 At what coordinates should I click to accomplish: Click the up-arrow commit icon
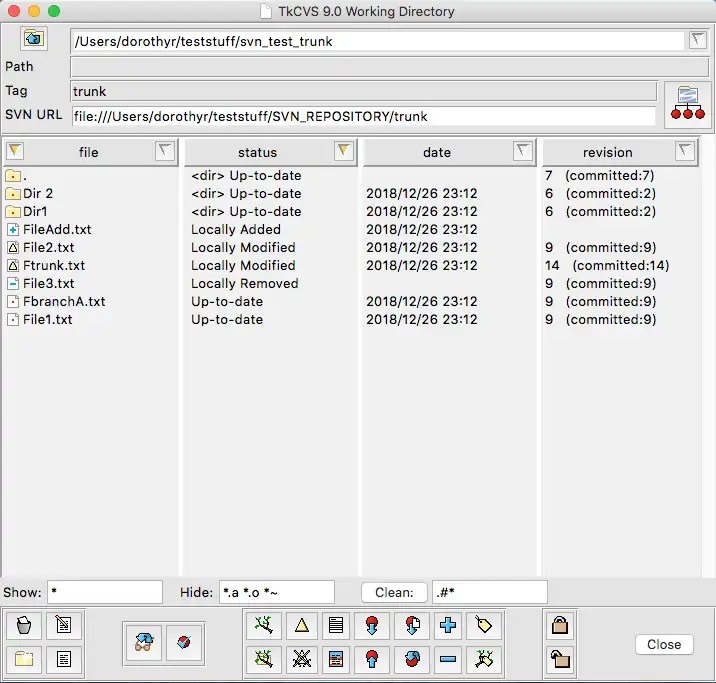pyautogui.click(x=372, y=659)
